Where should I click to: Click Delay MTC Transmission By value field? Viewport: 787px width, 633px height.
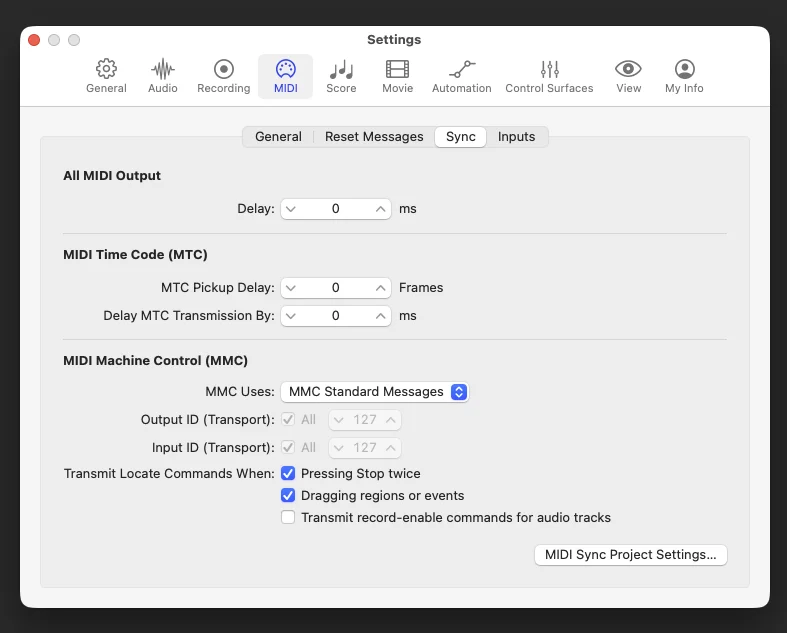tap(335, 316)
